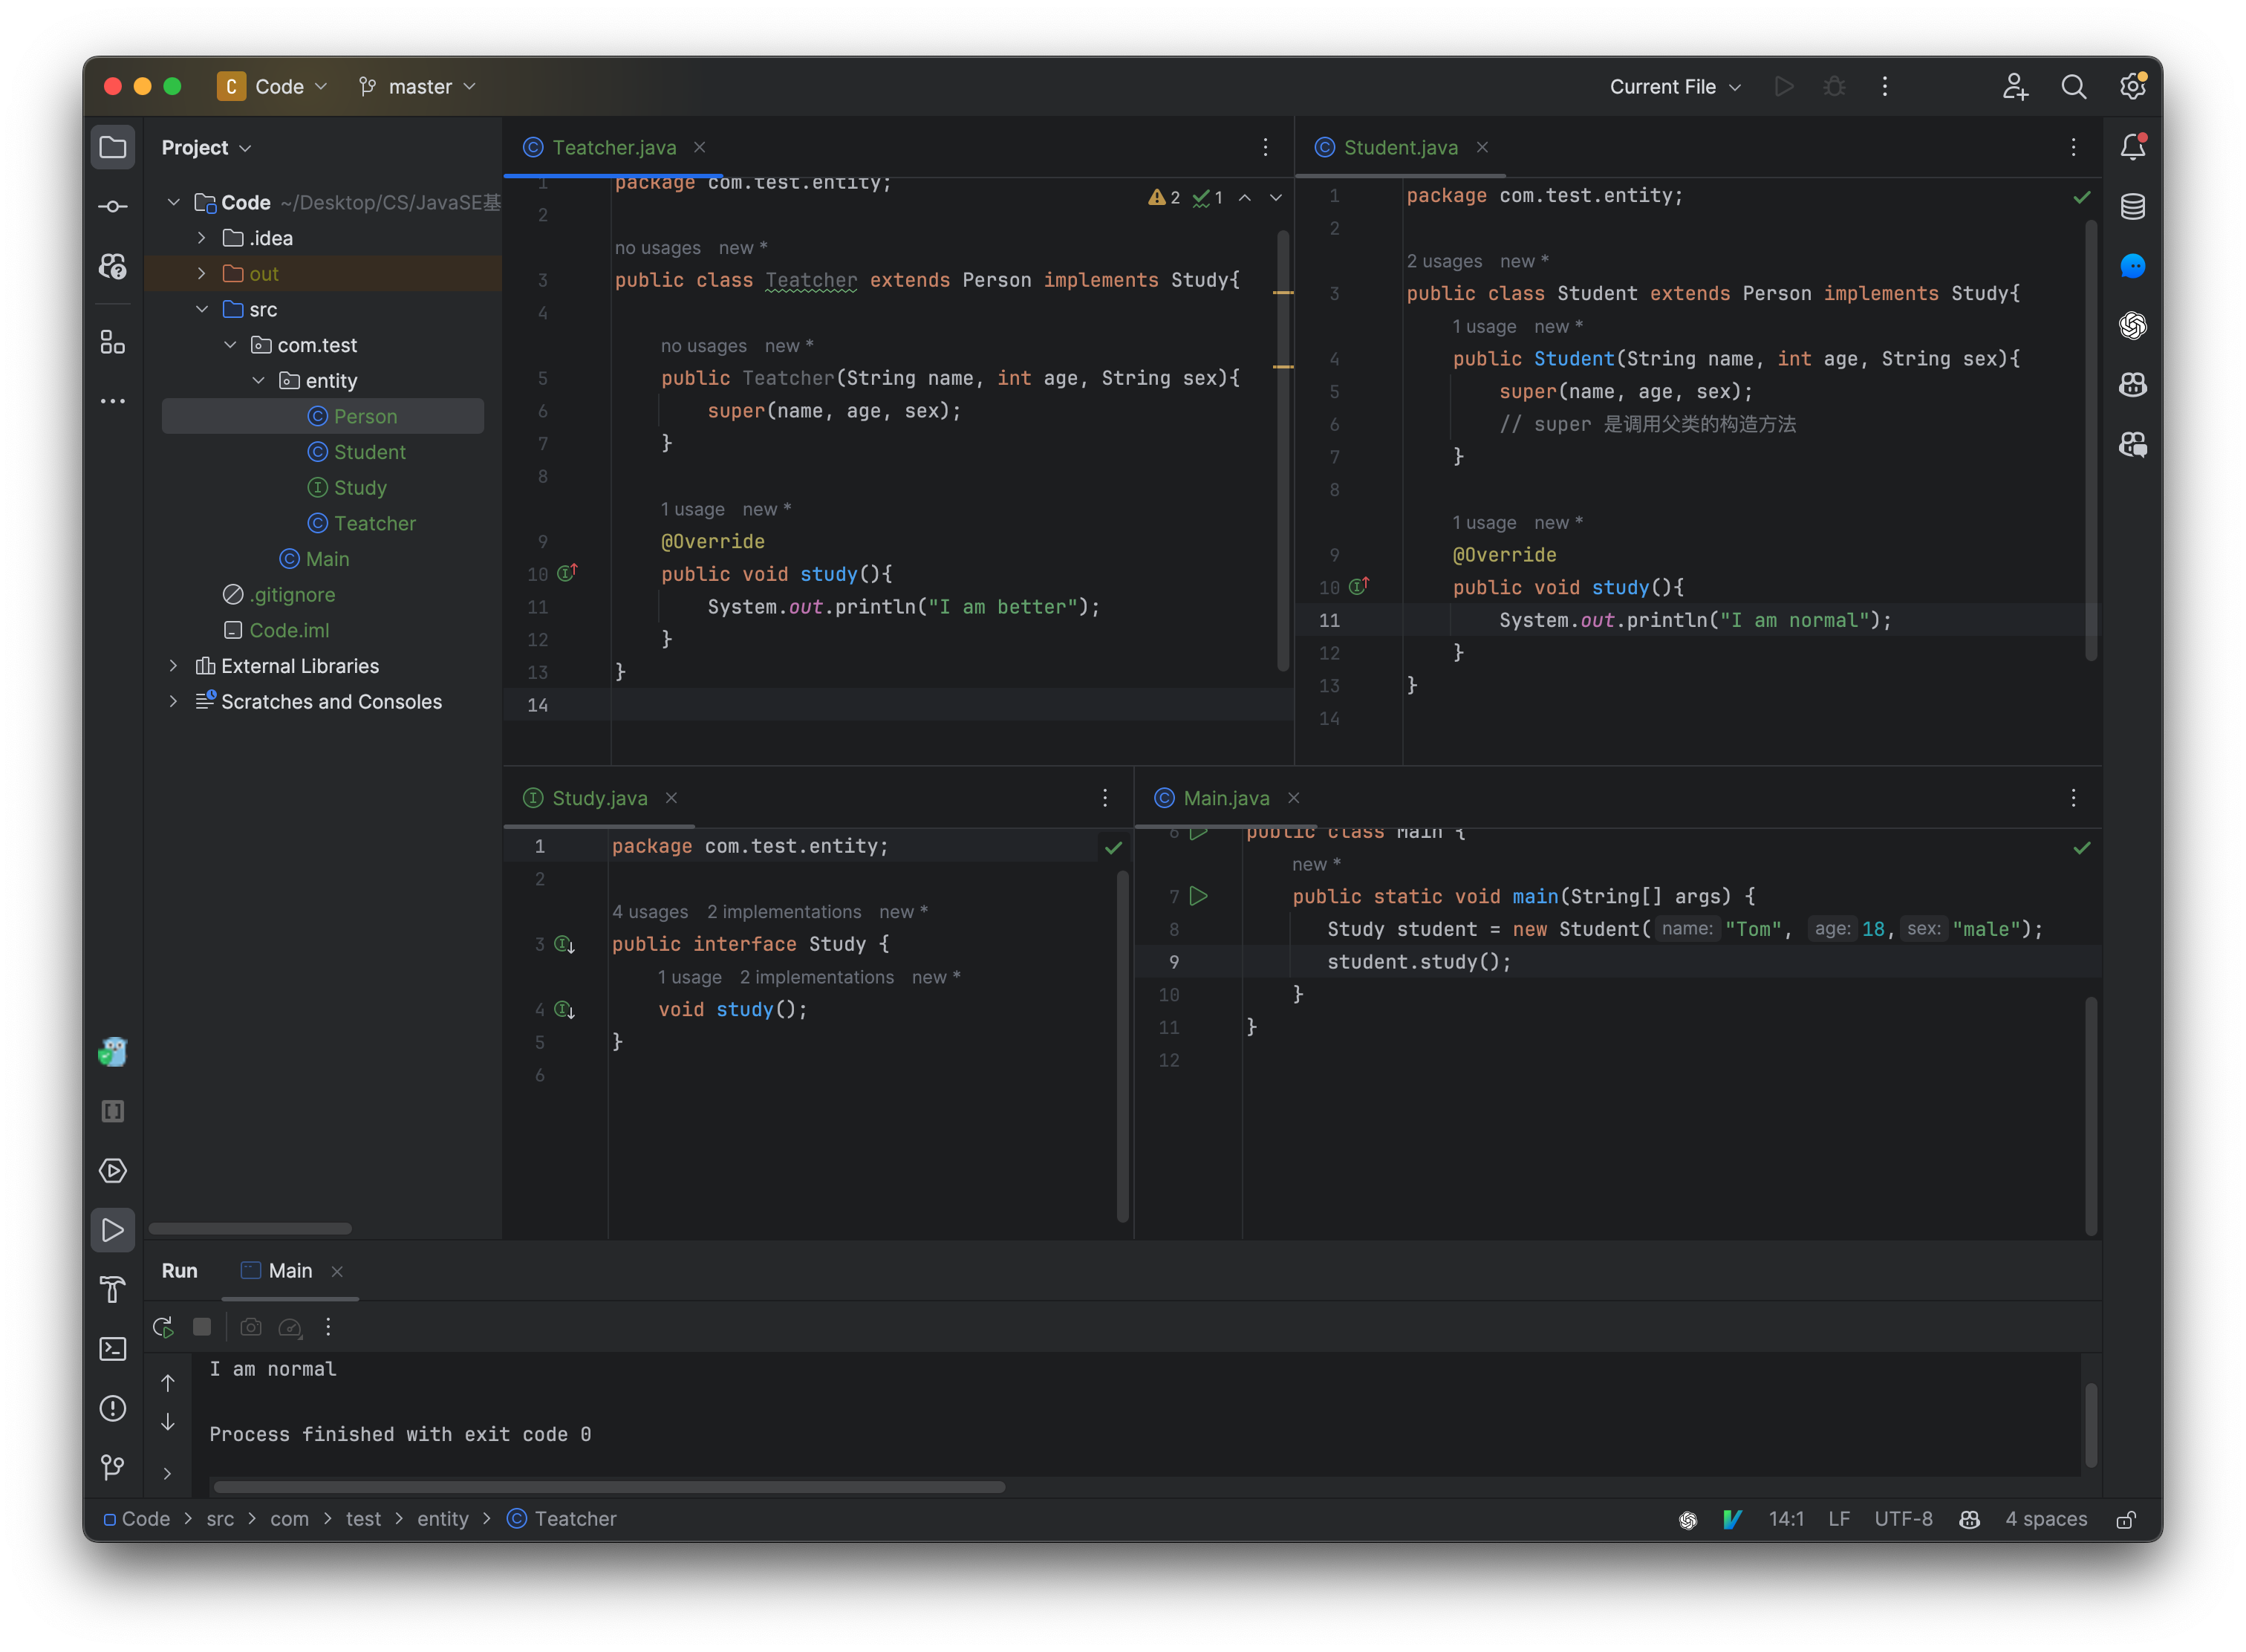The image size is (2246, 1652).
Task: Open the Problems tool window icon
Action: click(x=113, y=1408)
